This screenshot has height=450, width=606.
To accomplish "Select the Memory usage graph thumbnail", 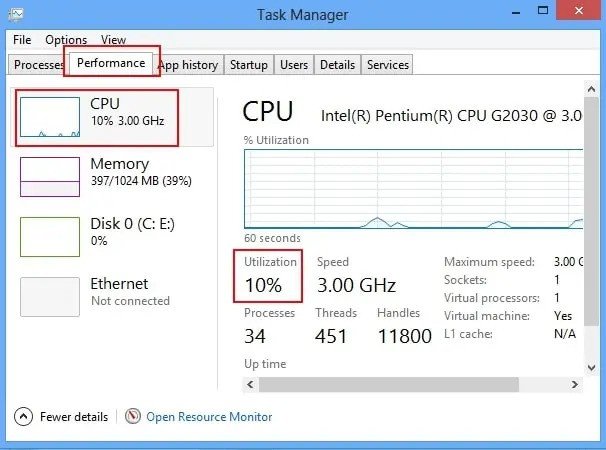I will click(50, 177).
